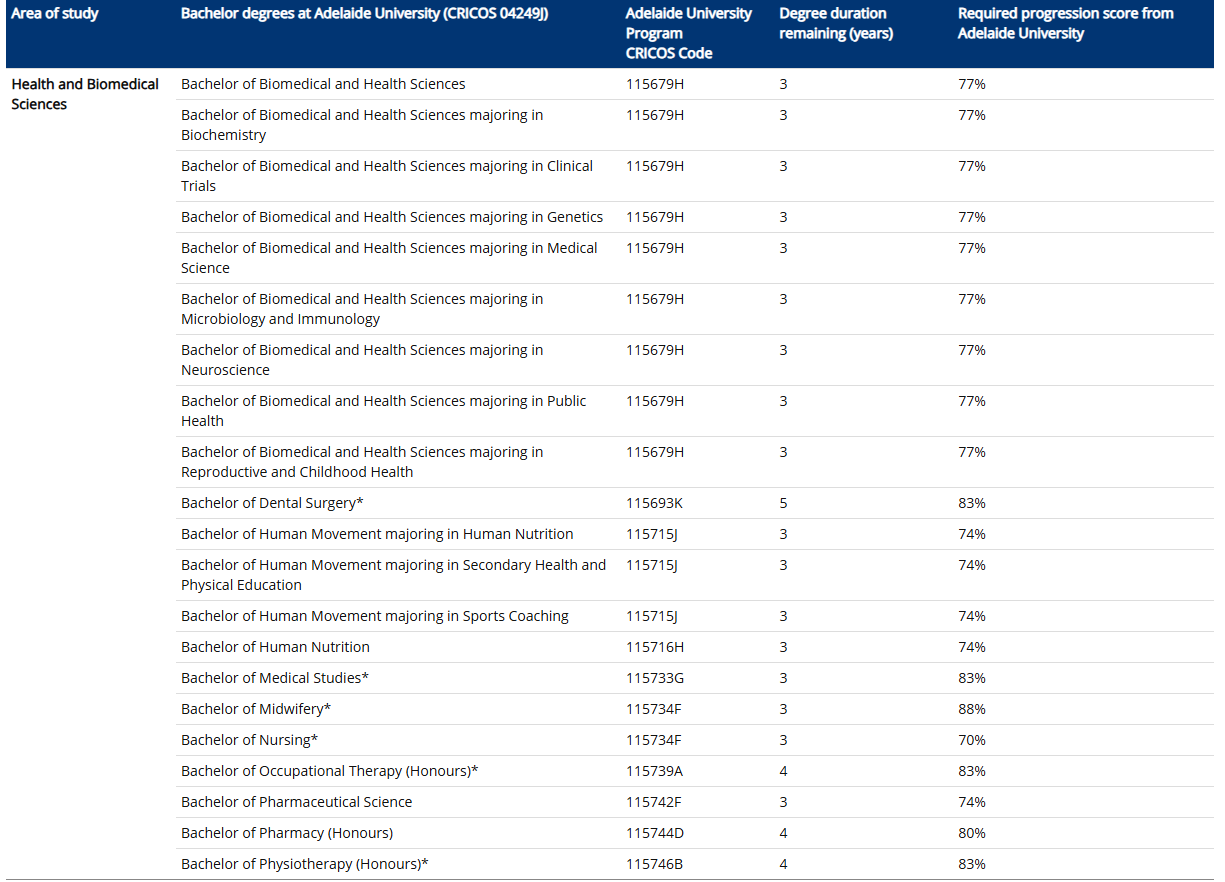Select the 4-year duration for Physiotherapy
The height and width of the screenshot is (882, 1225).
pos(784,864)
